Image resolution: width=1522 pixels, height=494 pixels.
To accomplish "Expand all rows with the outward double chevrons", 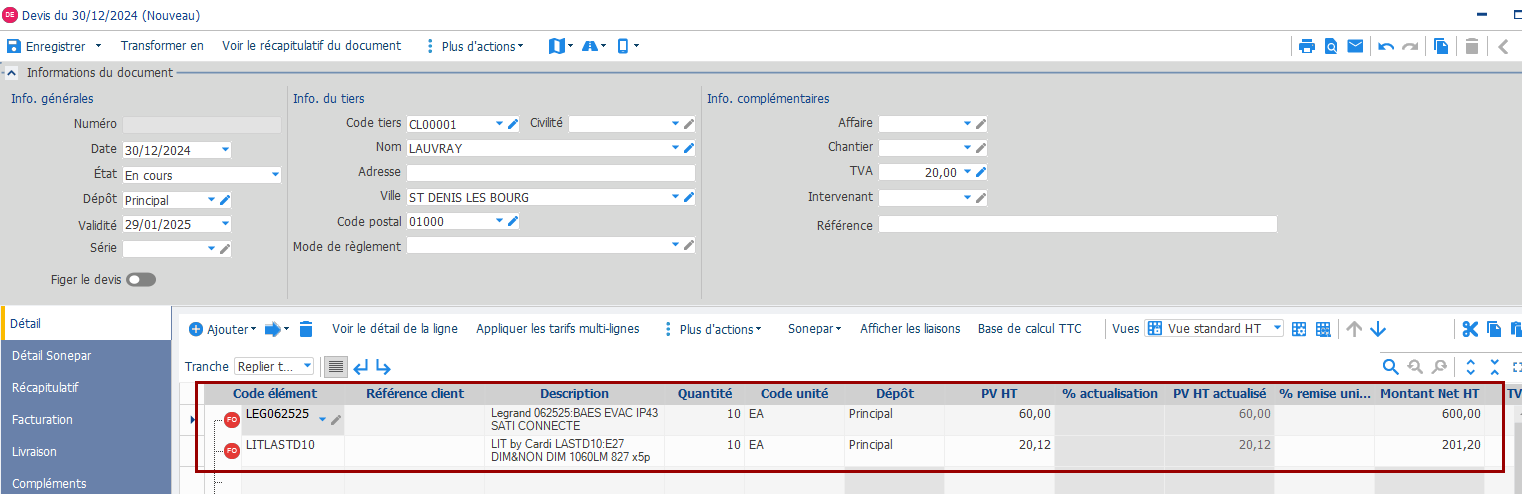I will click(x=1470, y=367).
